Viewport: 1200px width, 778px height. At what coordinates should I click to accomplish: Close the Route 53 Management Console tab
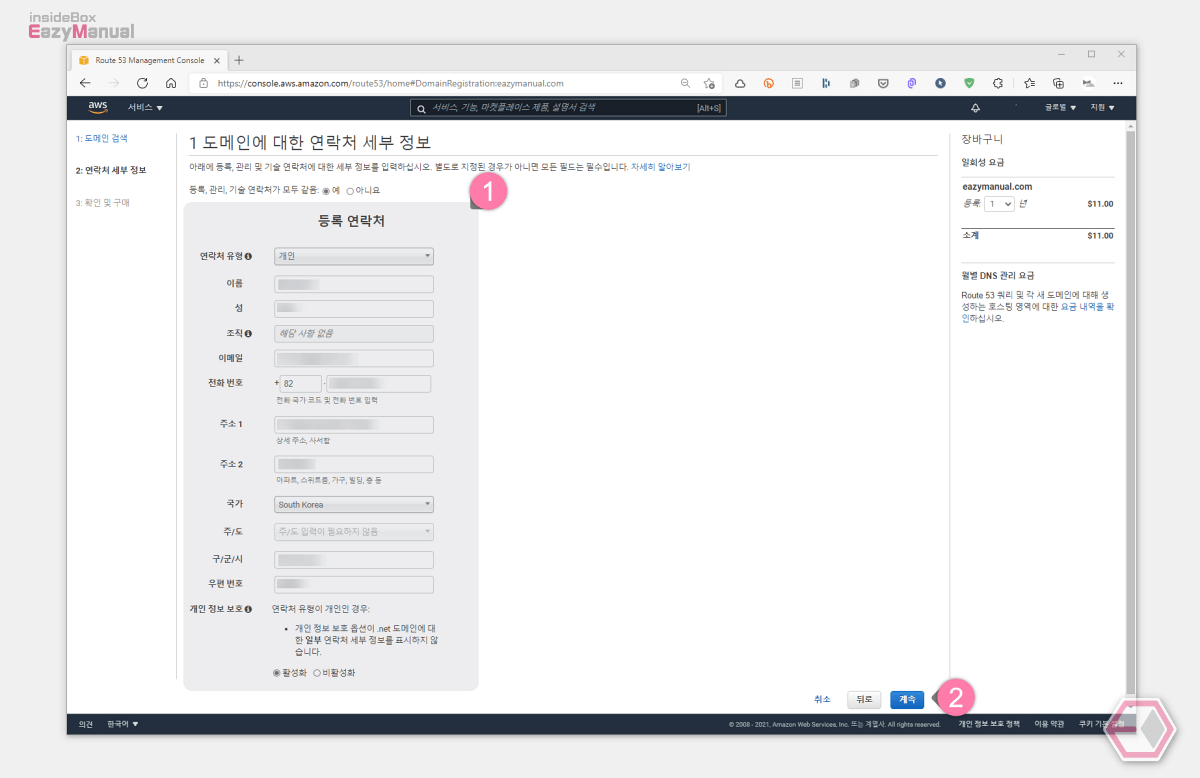[x=217, y=60]
